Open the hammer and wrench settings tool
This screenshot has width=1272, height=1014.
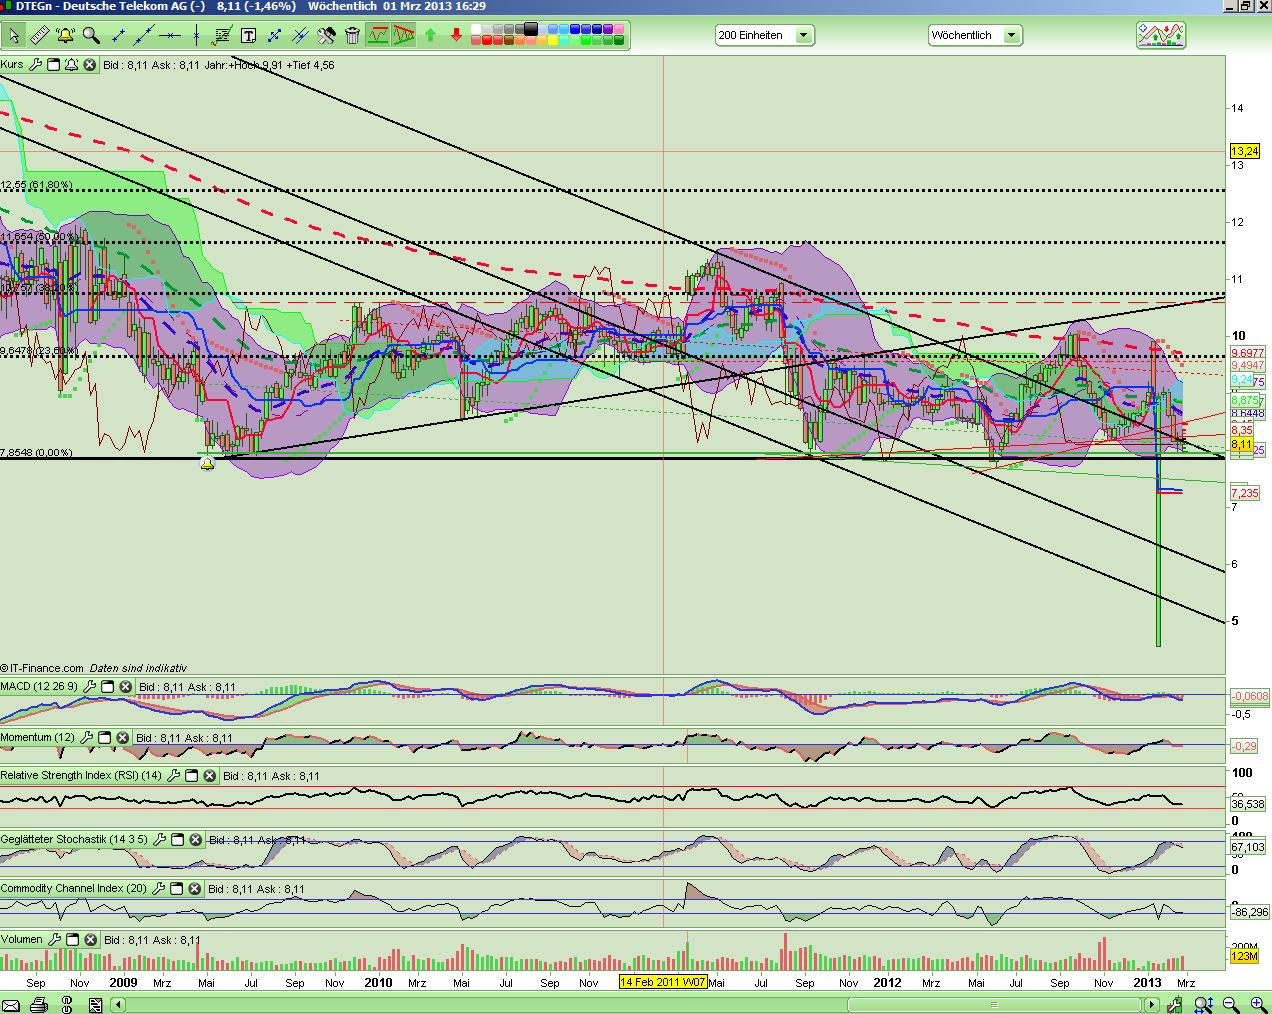coord(326,36)
